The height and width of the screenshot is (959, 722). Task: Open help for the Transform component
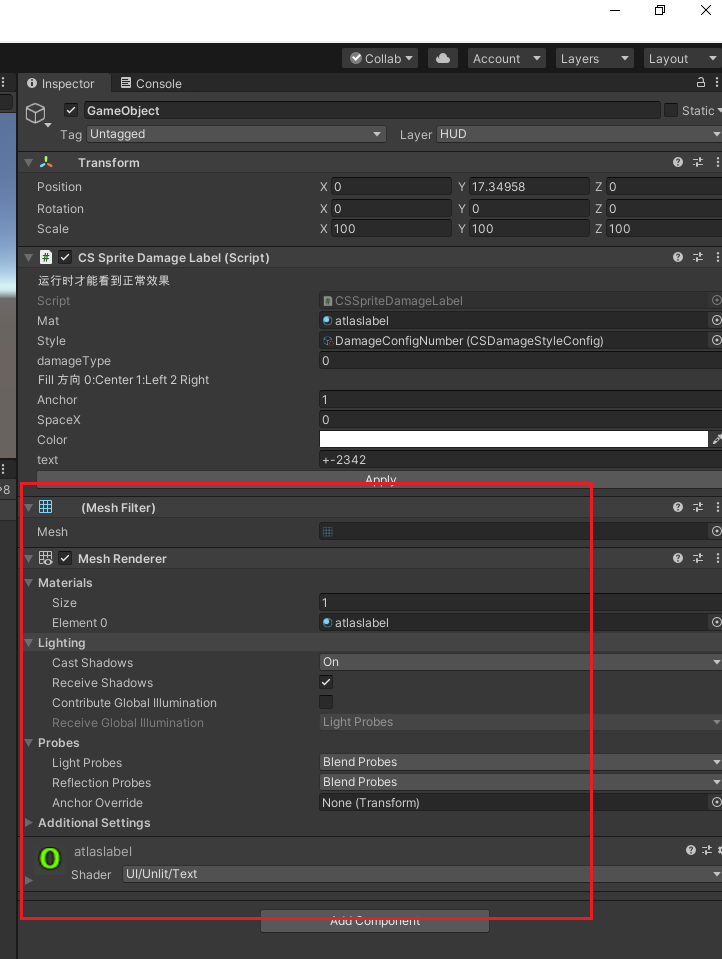pos(678,162)
